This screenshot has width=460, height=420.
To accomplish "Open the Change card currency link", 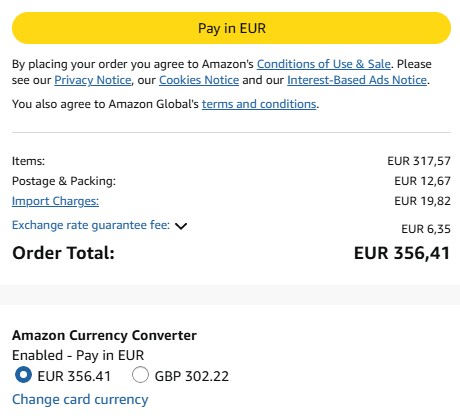I will 80,399.
